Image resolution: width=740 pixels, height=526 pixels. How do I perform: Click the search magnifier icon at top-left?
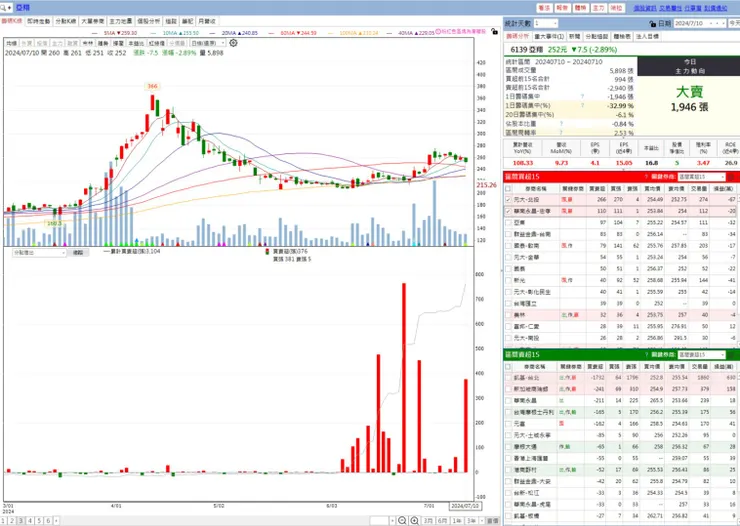click(3, 8)
